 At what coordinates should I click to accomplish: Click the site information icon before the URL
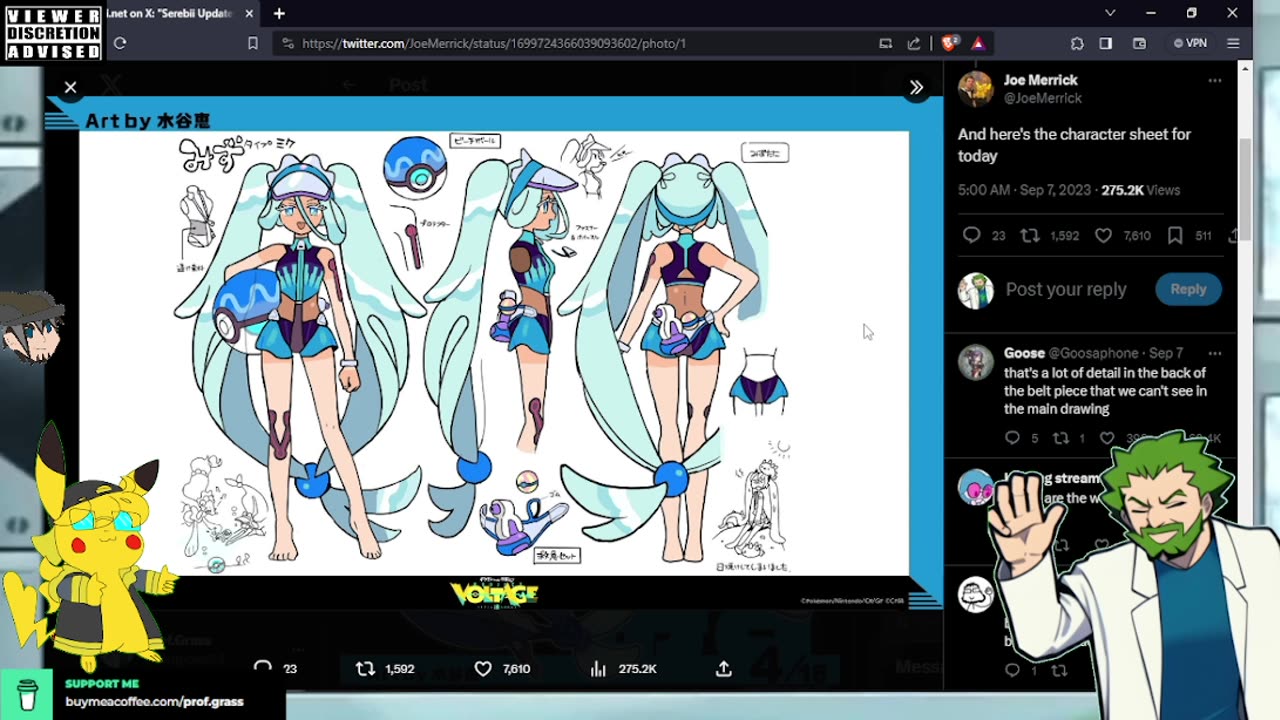coord(288,43)
